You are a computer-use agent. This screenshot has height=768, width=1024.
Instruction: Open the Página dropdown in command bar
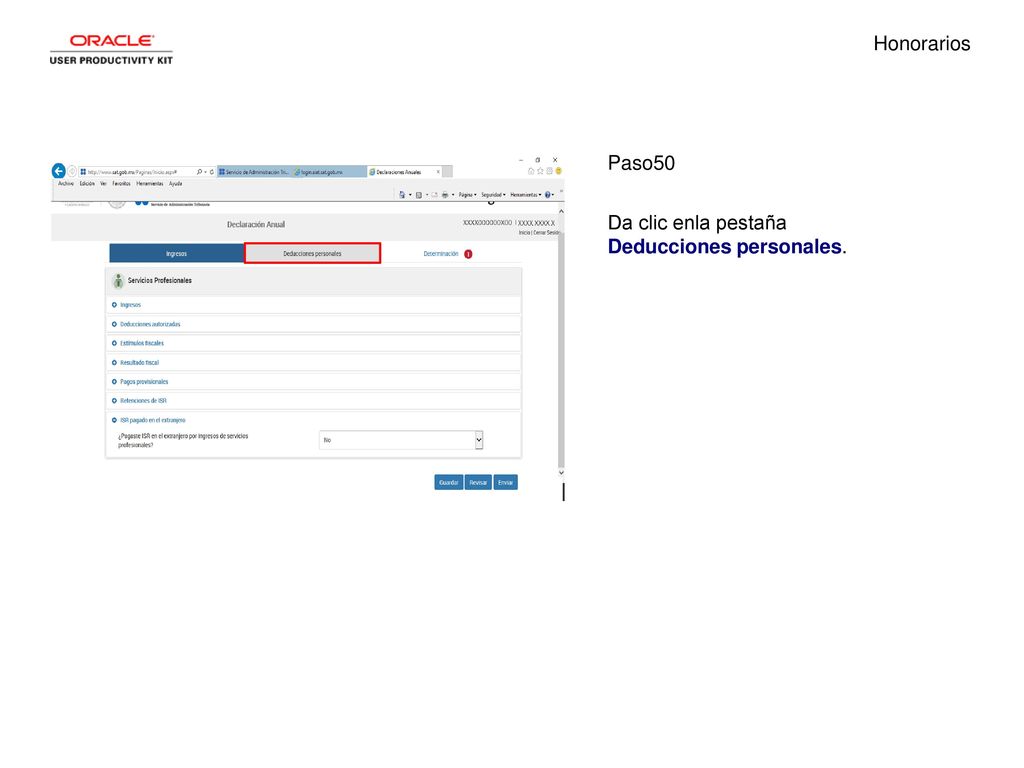(468, 195)
